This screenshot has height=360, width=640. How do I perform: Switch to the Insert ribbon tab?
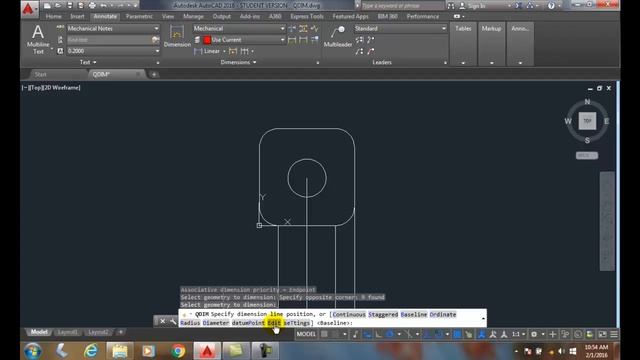pos(77,16)
